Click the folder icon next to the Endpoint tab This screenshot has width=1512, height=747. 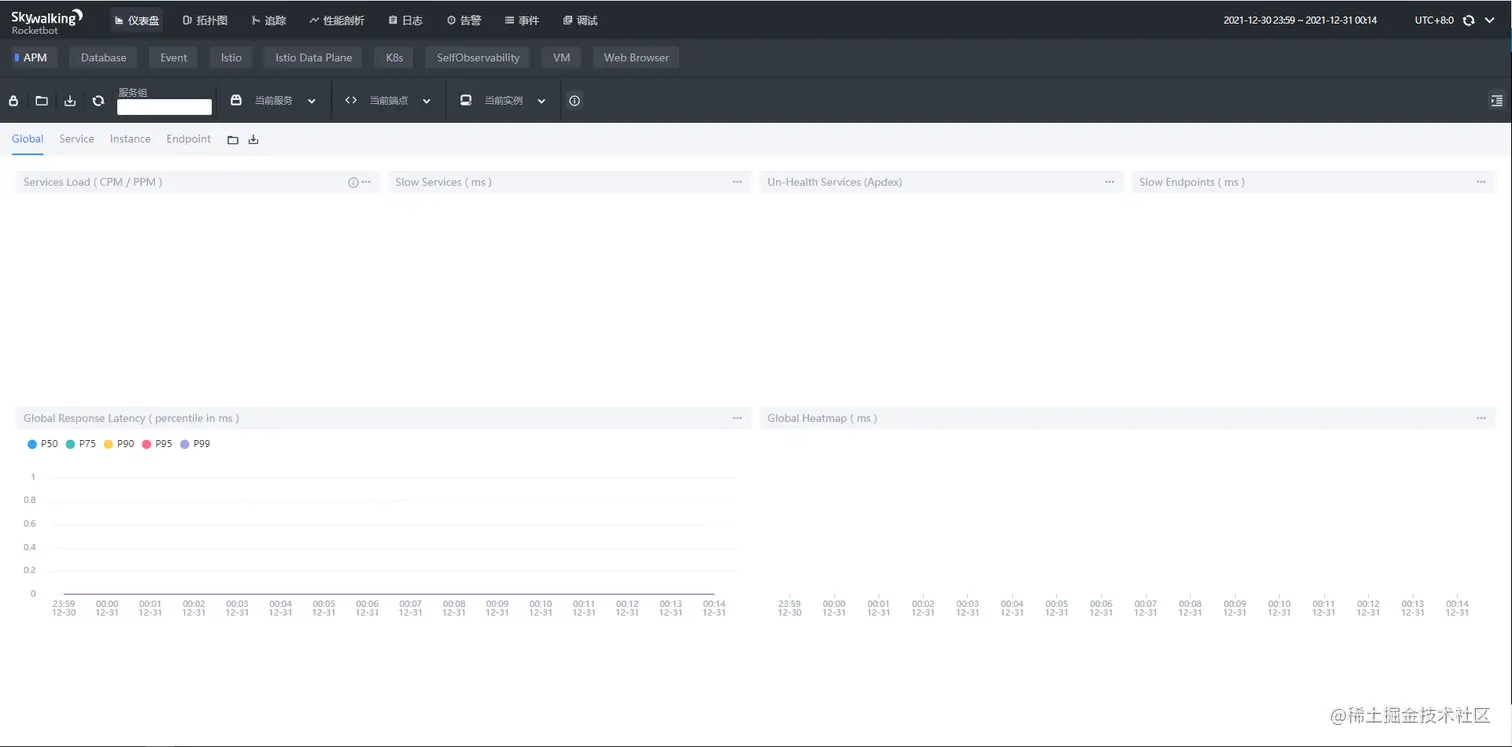click(233, 140)
